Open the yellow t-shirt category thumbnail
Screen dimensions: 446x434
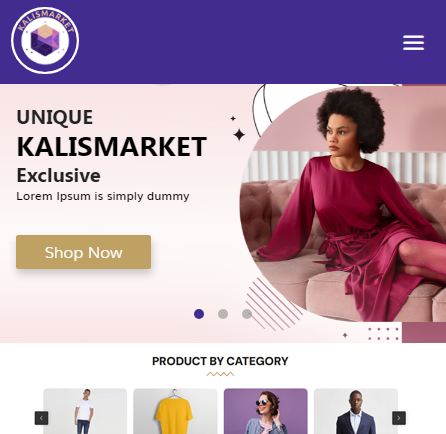tap(175, 411)
